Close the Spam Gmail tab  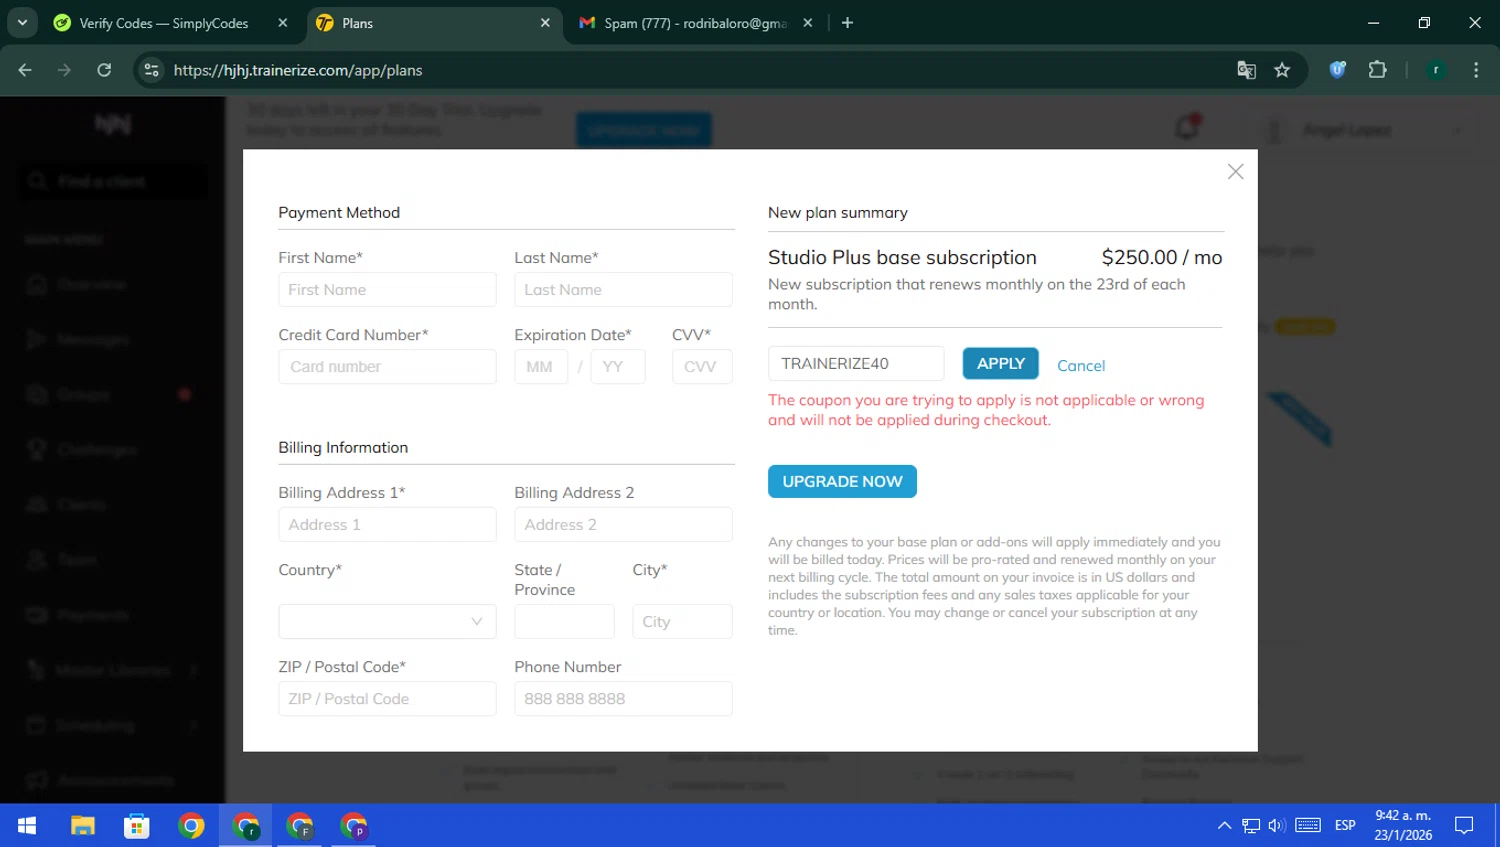click(808, 23)
